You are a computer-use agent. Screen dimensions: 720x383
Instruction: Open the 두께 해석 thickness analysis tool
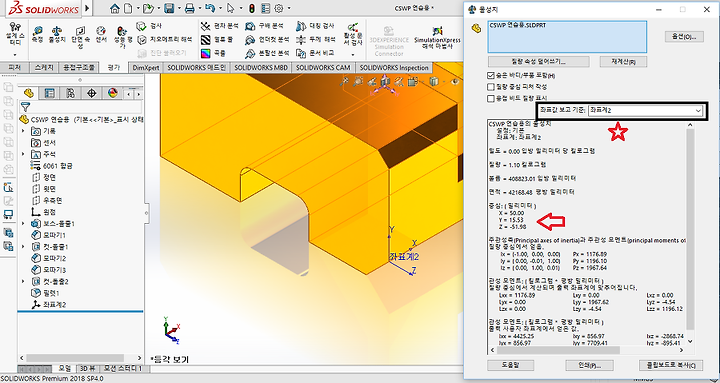(x=315, y=39)
